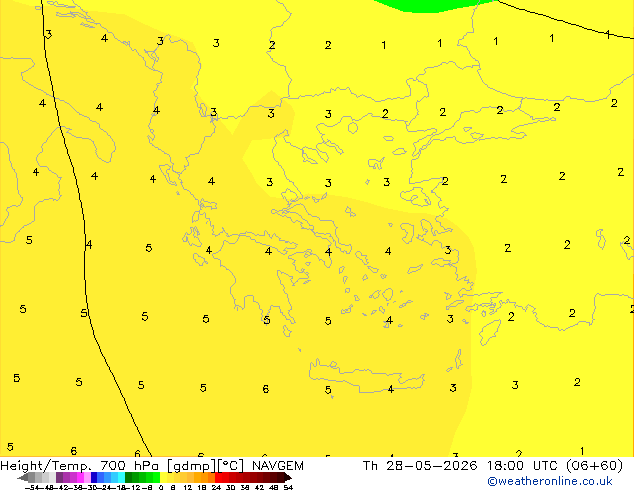
Task: Click the "(06+60)" forecast run text
Action: click(x=594, y=466)
